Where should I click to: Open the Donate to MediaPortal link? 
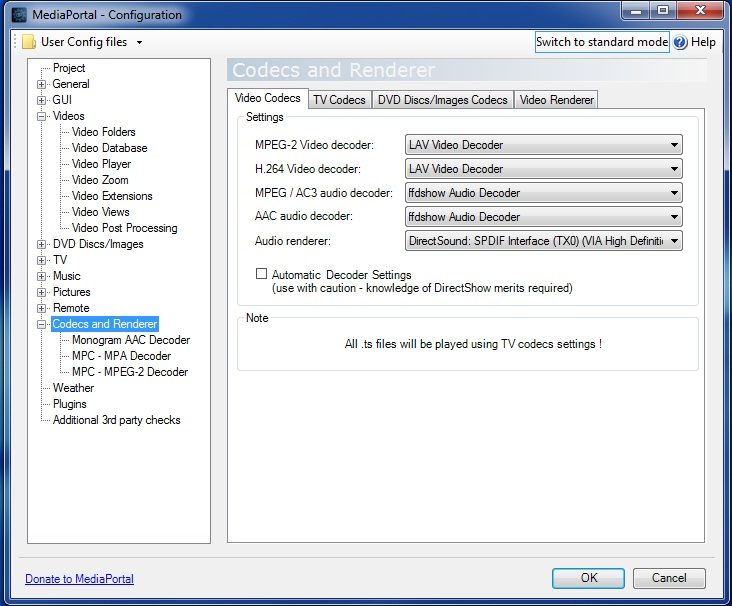[79, 579]
